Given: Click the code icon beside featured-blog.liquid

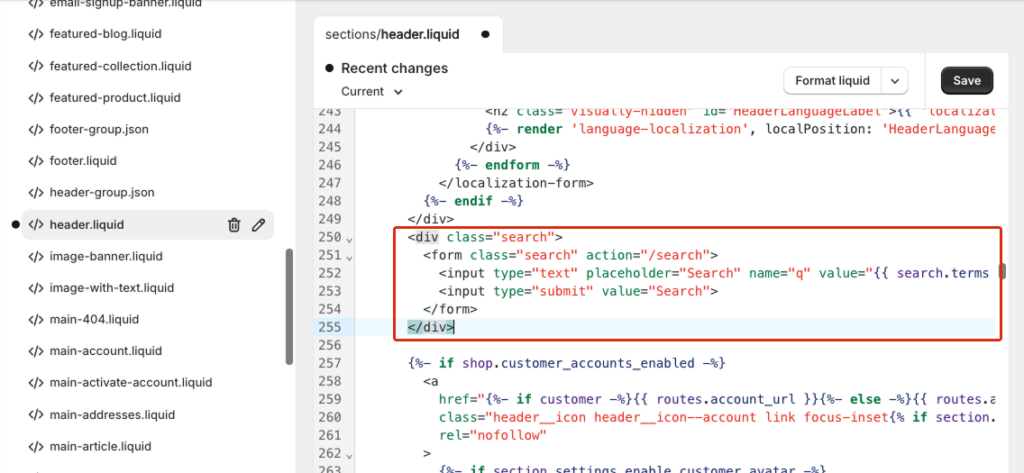Looking at the screenshot, I should [35, 34].
